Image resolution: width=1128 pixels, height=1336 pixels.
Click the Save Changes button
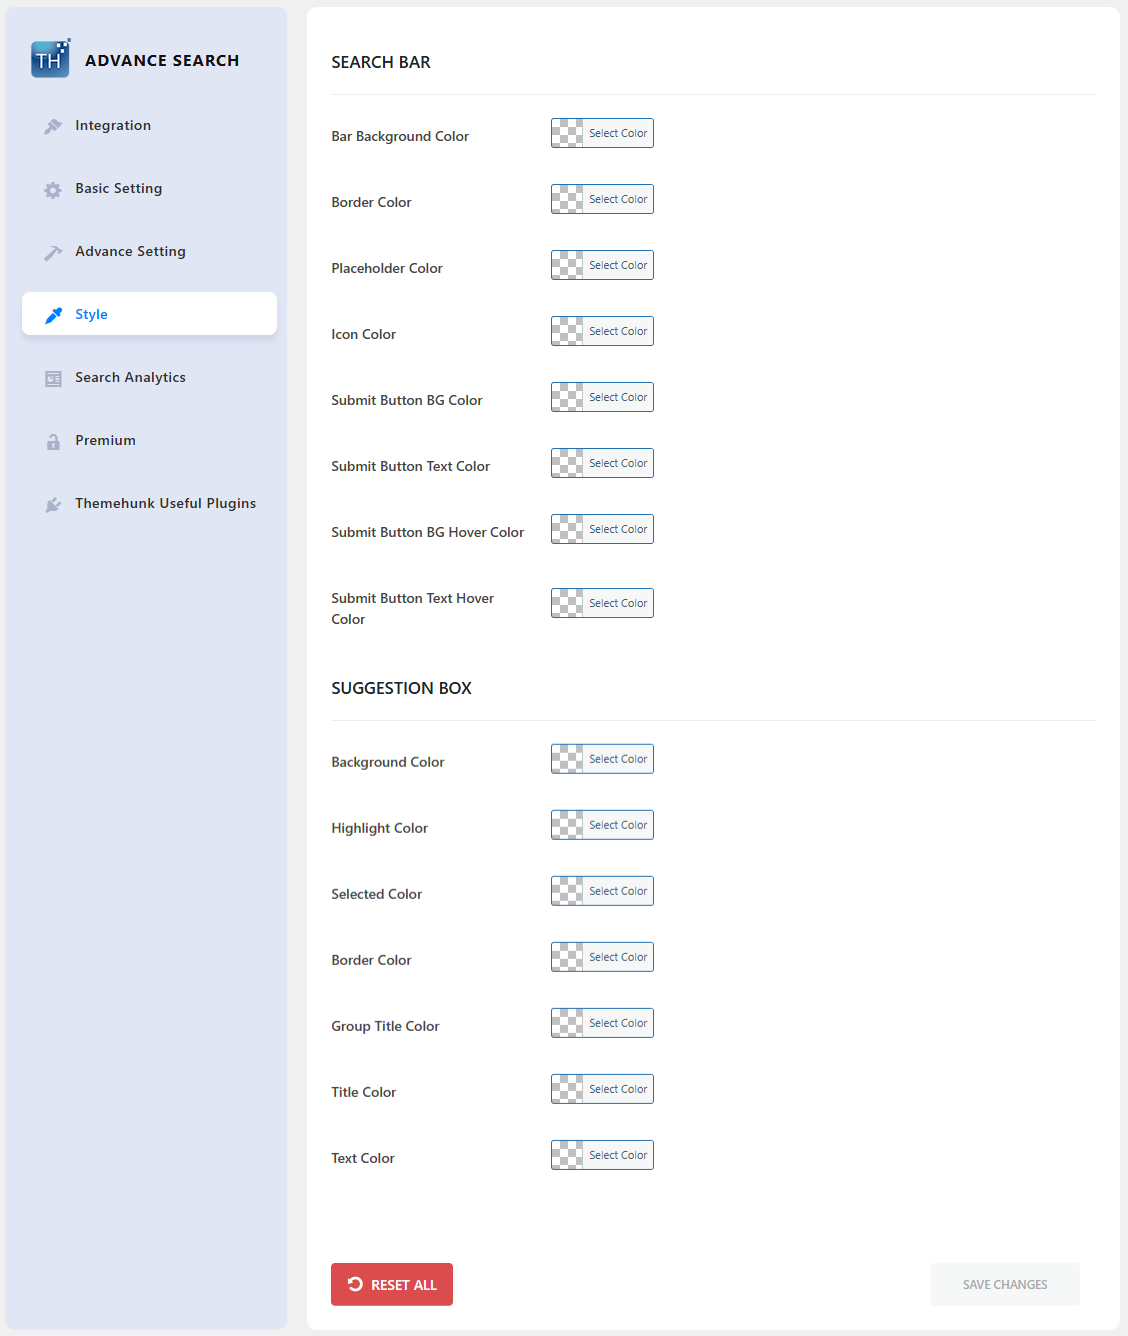pos(1004,1284)
